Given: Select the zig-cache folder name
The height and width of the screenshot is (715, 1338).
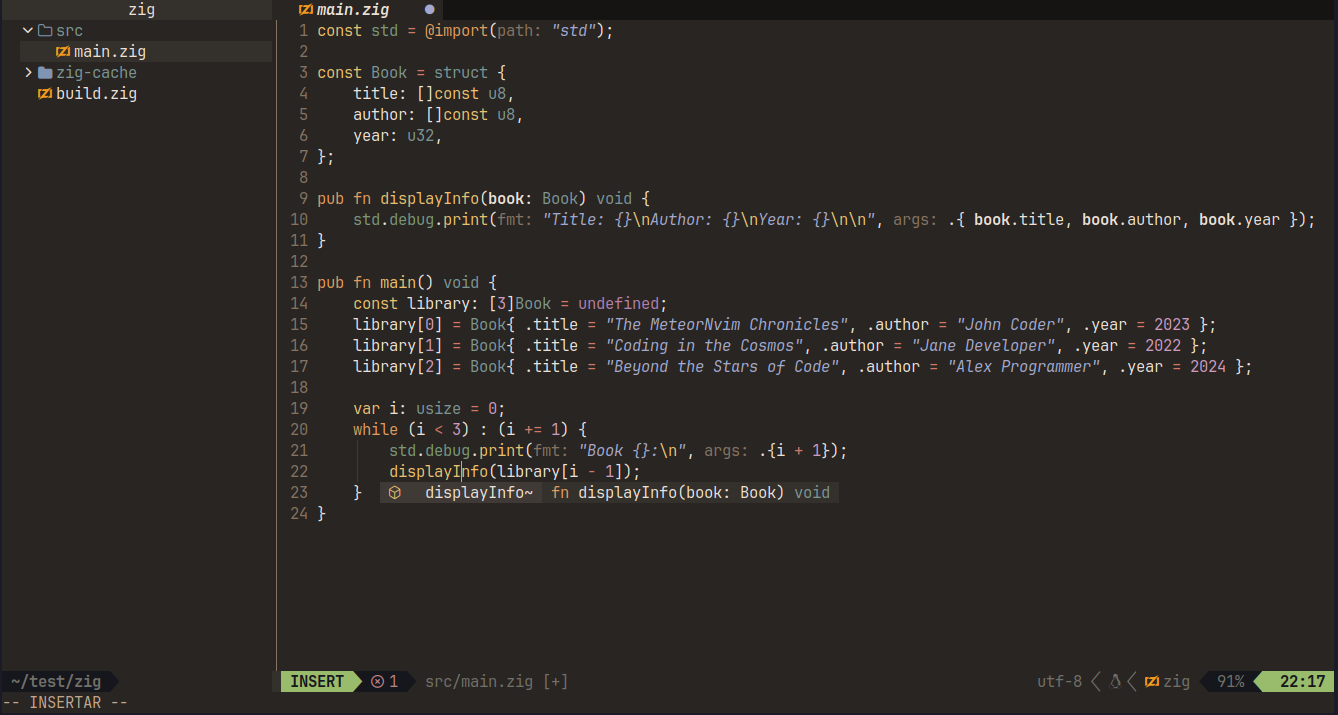Looking at the screenshot, I should click(96, 73).
